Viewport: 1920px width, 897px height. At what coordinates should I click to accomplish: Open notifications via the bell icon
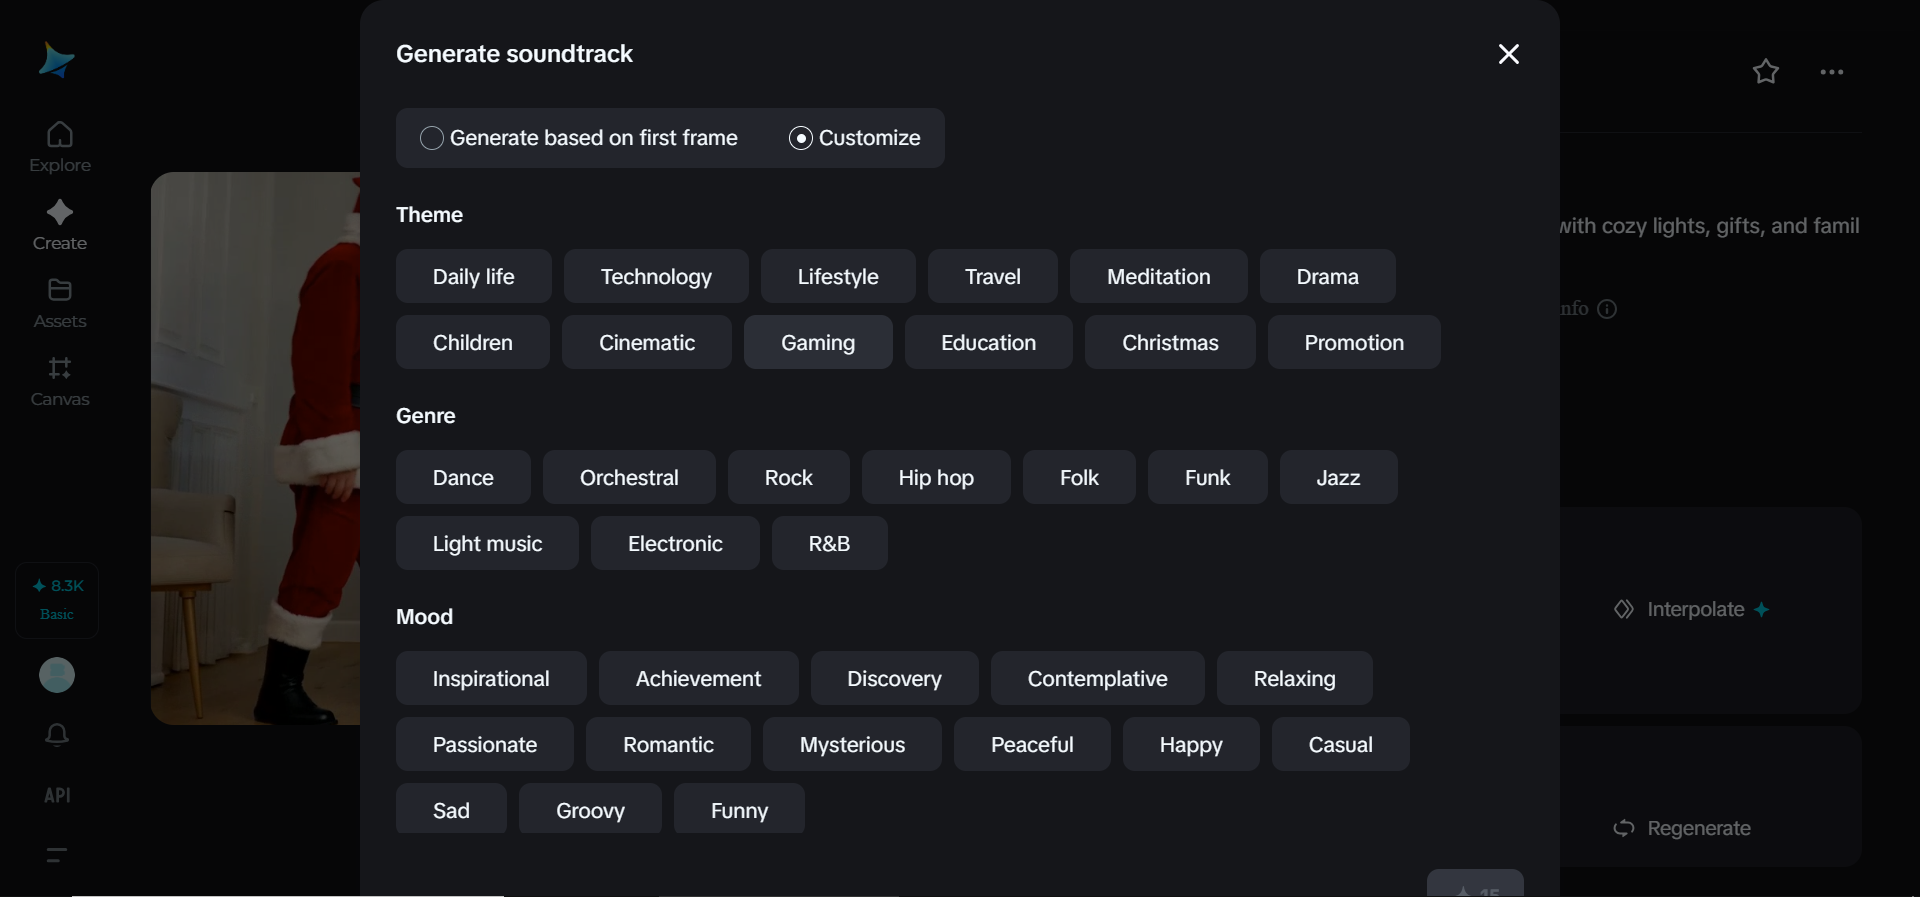pos(56,735)
